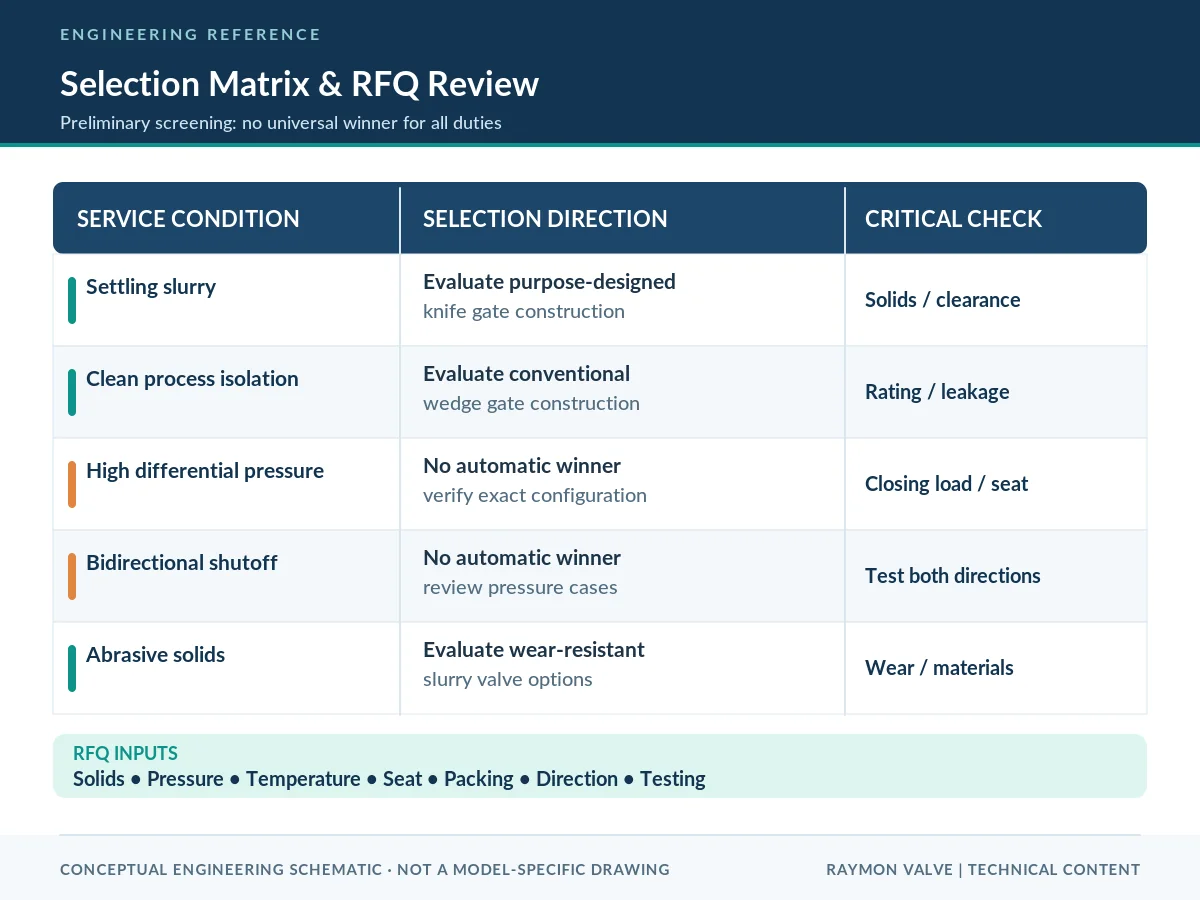This screenshot has width=1200, height=900.
Task: Click the orange marker beside 'Bidirectional shutoff'
Action: coord(72,576)
